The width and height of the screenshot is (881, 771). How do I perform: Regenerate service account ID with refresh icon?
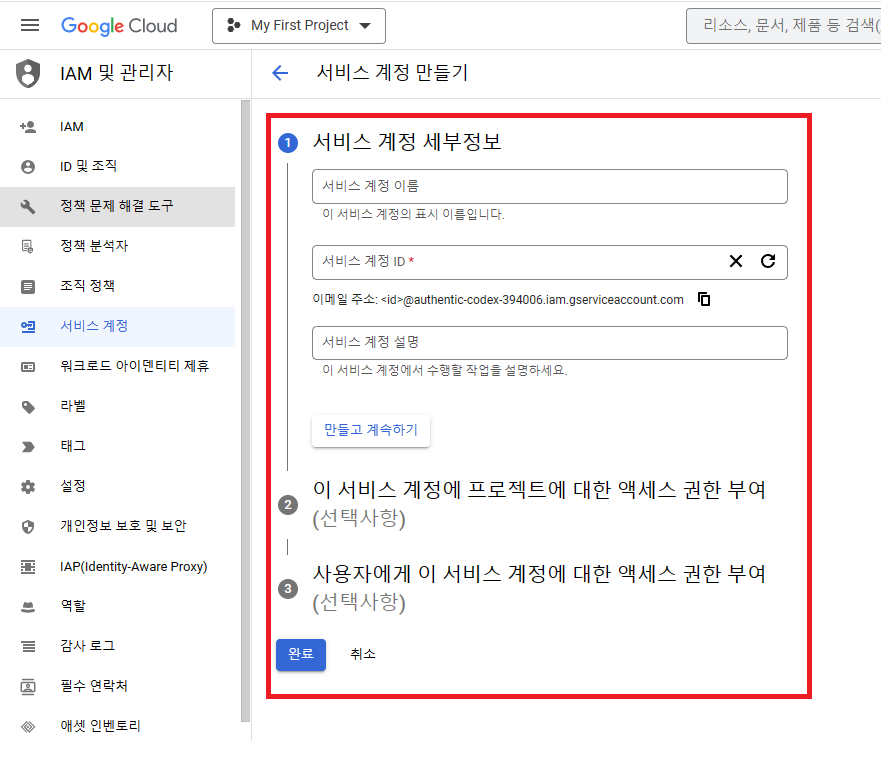click(x=768, y=261)
